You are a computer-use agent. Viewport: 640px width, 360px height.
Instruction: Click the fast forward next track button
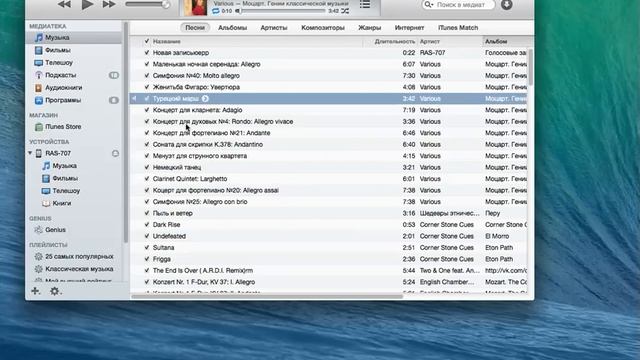pyautogui.click(x=109, y=4)
